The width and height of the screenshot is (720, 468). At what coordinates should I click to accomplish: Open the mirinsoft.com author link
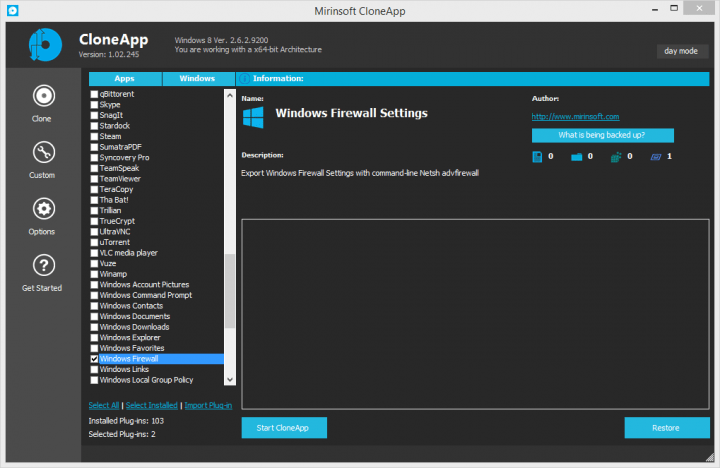[x=575, y=117]
